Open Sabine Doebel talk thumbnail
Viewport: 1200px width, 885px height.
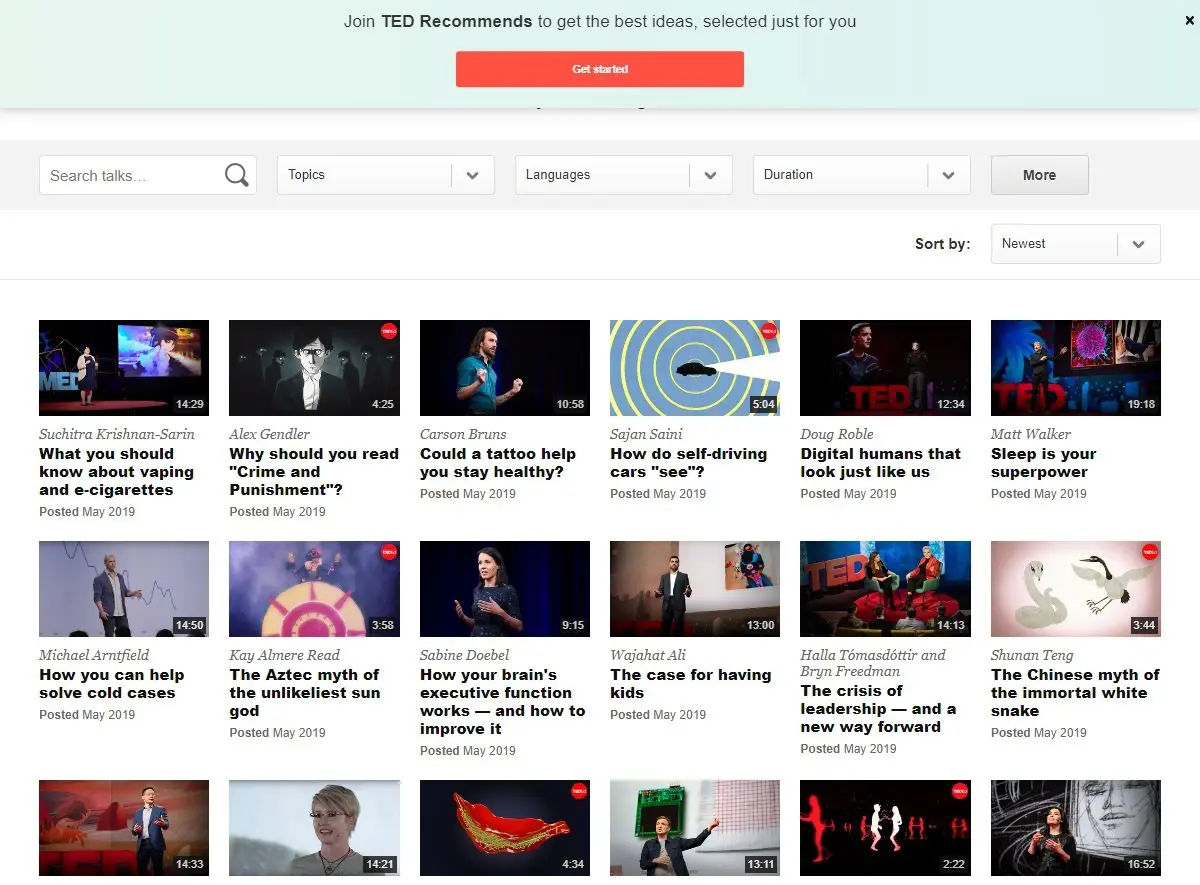[505, 589]
